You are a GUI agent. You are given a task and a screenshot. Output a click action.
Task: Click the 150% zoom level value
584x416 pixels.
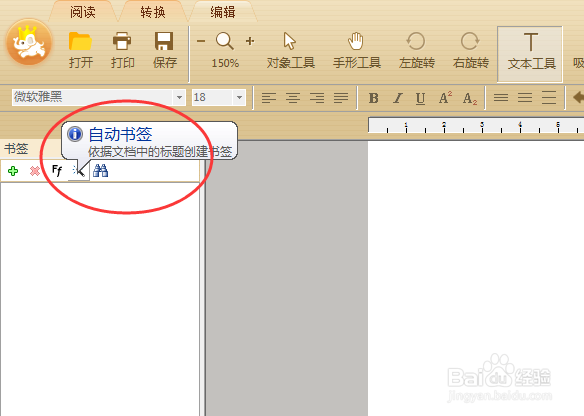[x=225, y=63]
